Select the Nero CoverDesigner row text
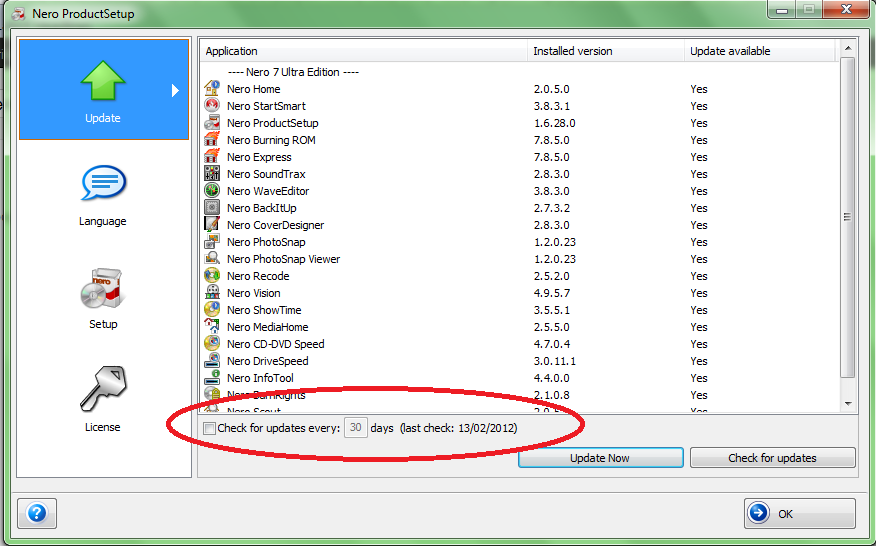The width and height of the screenshot is (876, 546). [275, 225]
